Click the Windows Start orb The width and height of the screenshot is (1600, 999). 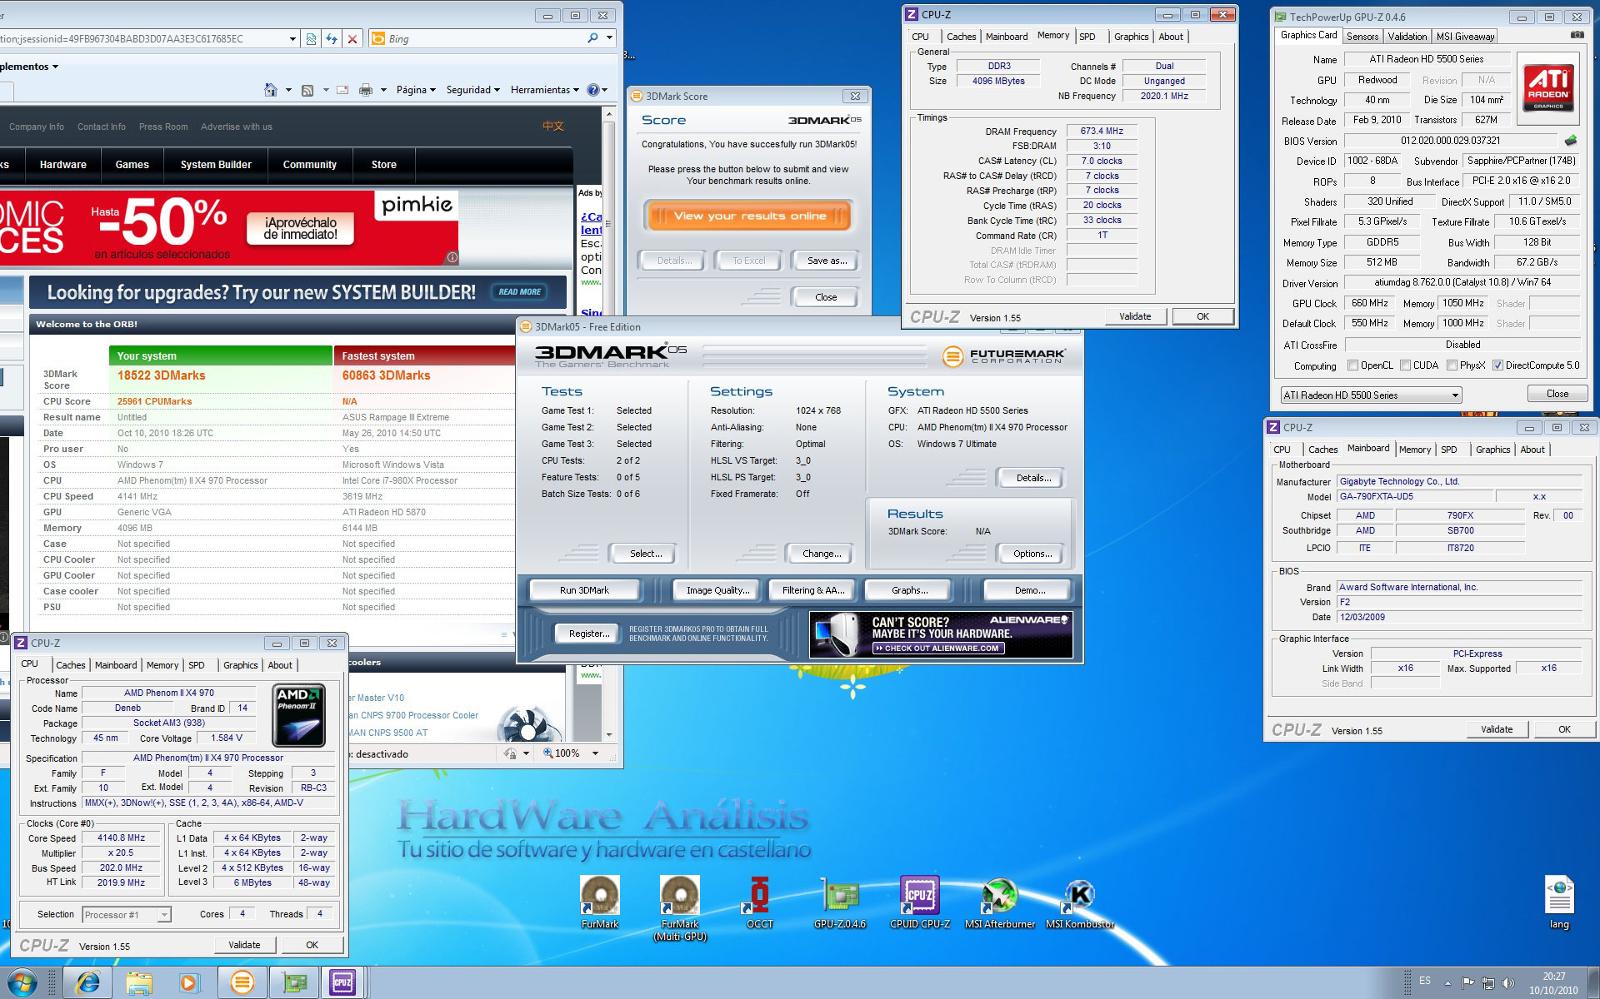pos(22,982)
